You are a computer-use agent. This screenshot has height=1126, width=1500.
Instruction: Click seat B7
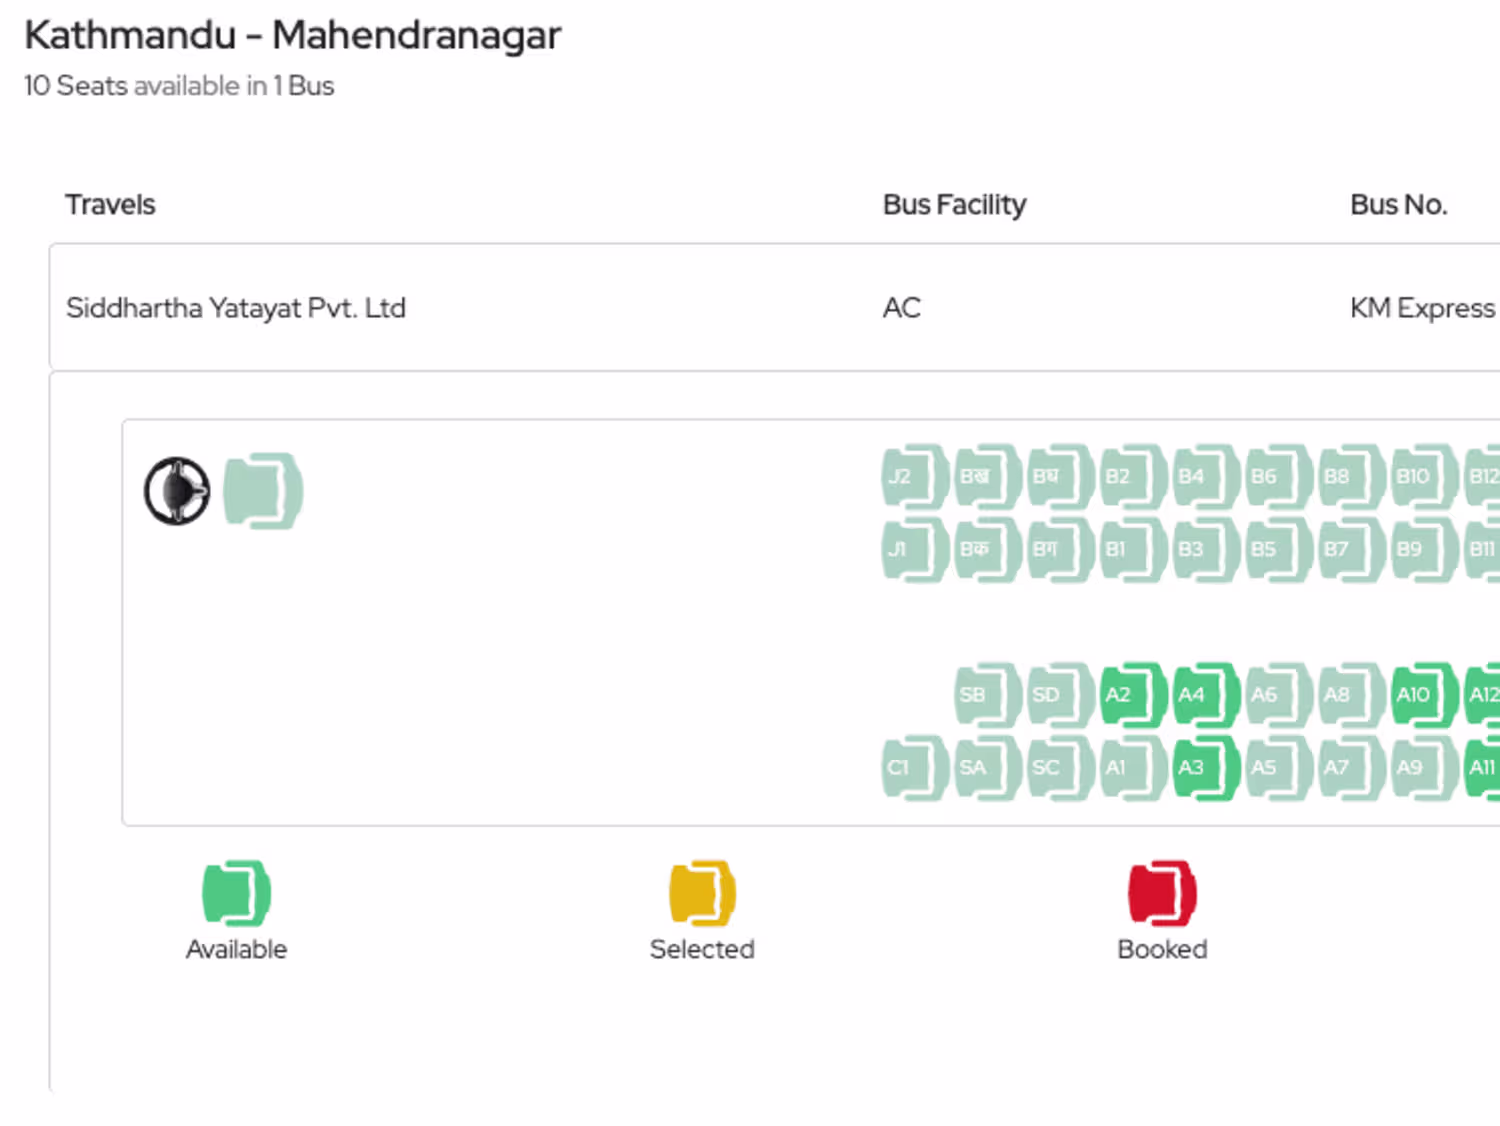(x=1351, y=549)
